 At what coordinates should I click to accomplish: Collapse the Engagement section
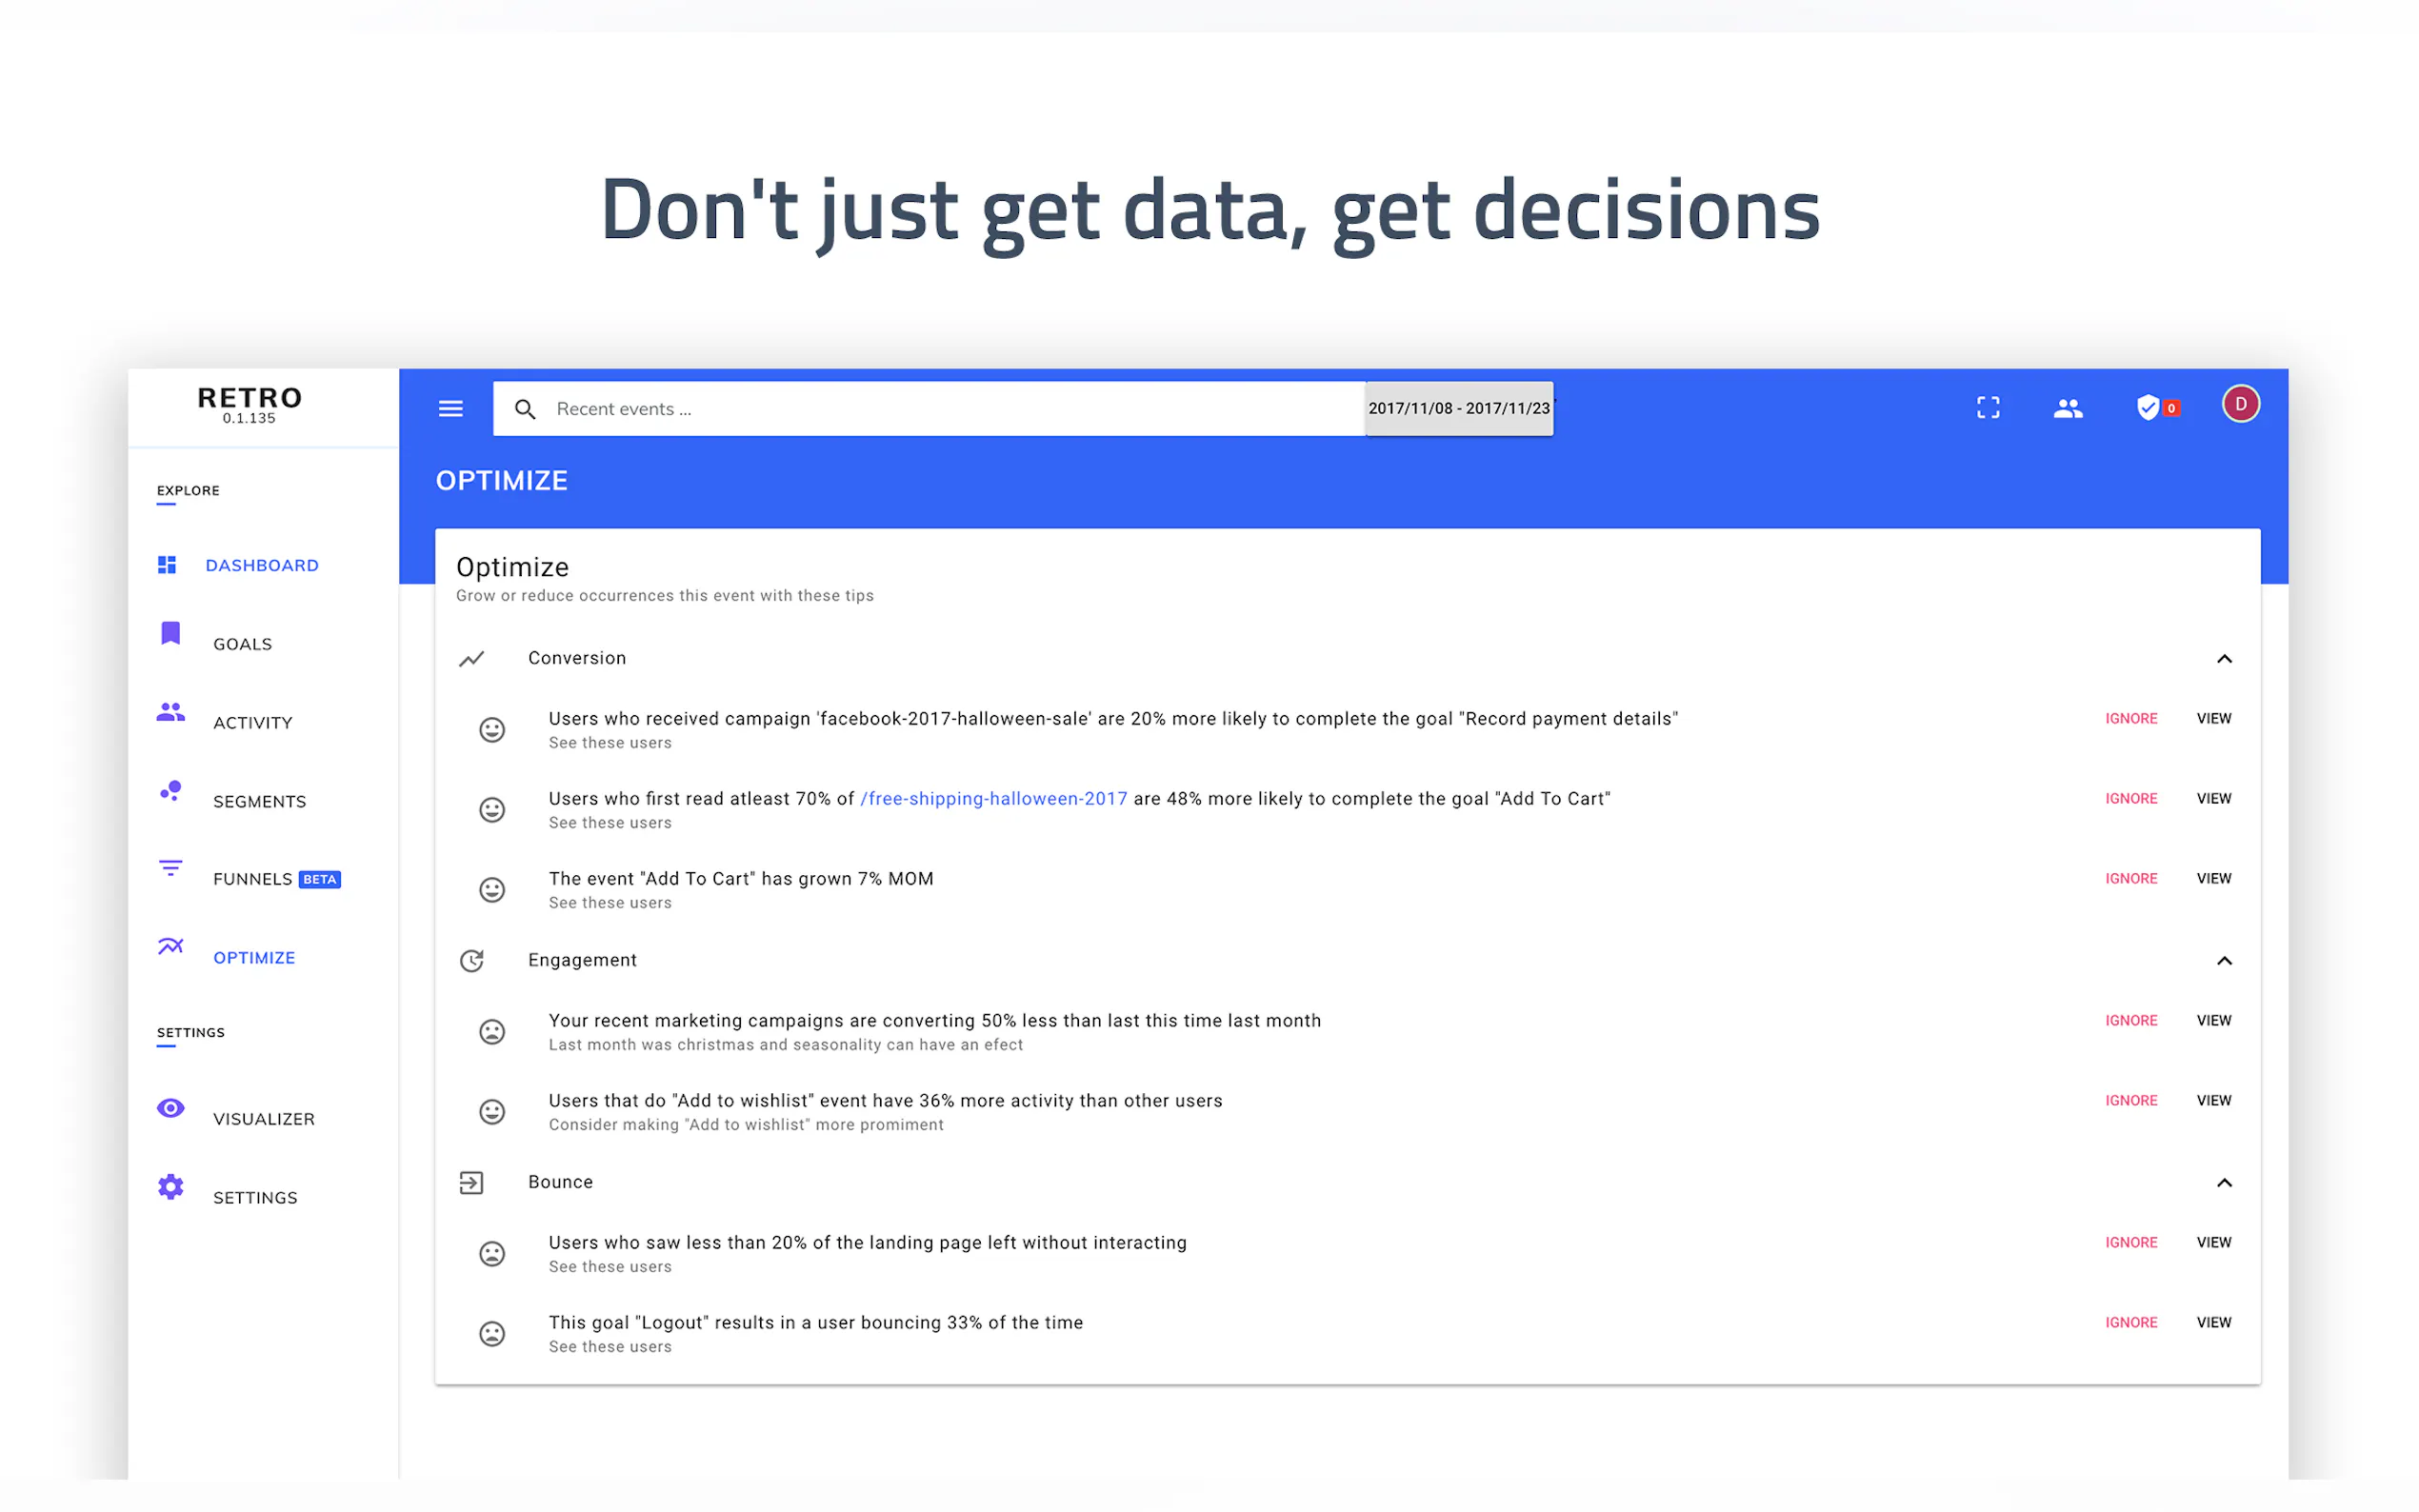pyautogui.click(x=2224, y=961)
